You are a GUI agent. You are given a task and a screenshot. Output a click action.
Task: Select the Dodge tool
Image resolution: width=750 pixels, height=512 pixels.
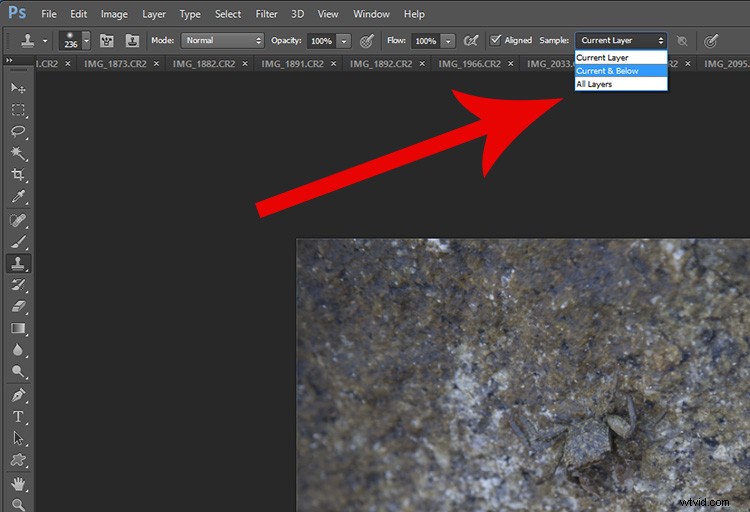tap(18, 372)
